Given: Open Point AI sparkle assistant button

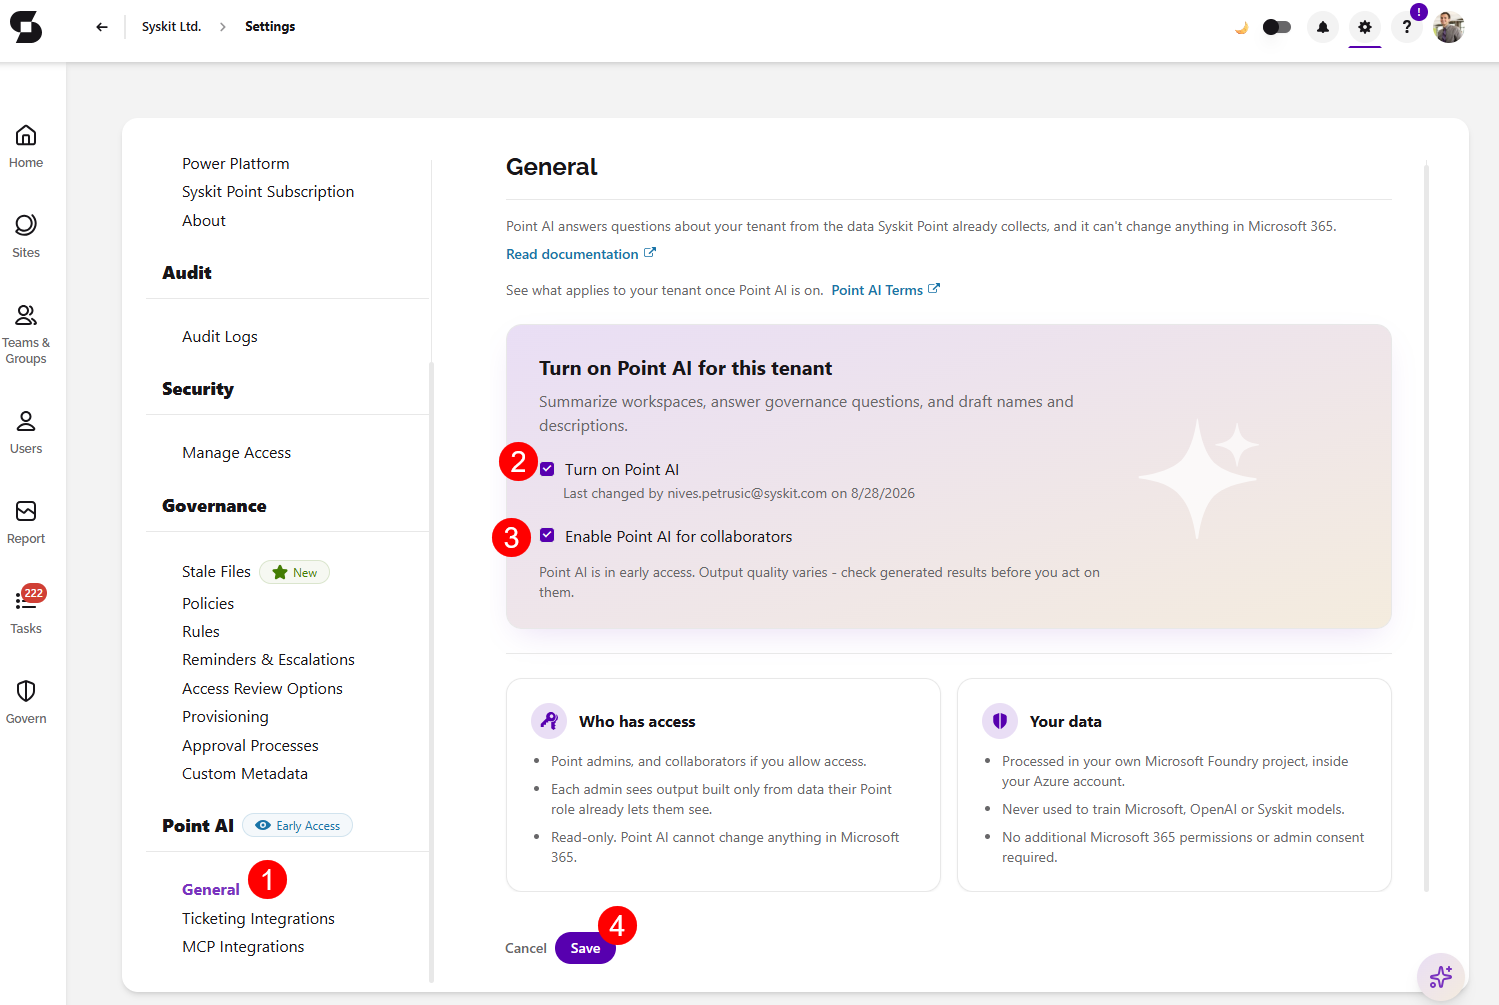Looking at the screenshot, I should pyautogui.click(x=1441, y=977).
